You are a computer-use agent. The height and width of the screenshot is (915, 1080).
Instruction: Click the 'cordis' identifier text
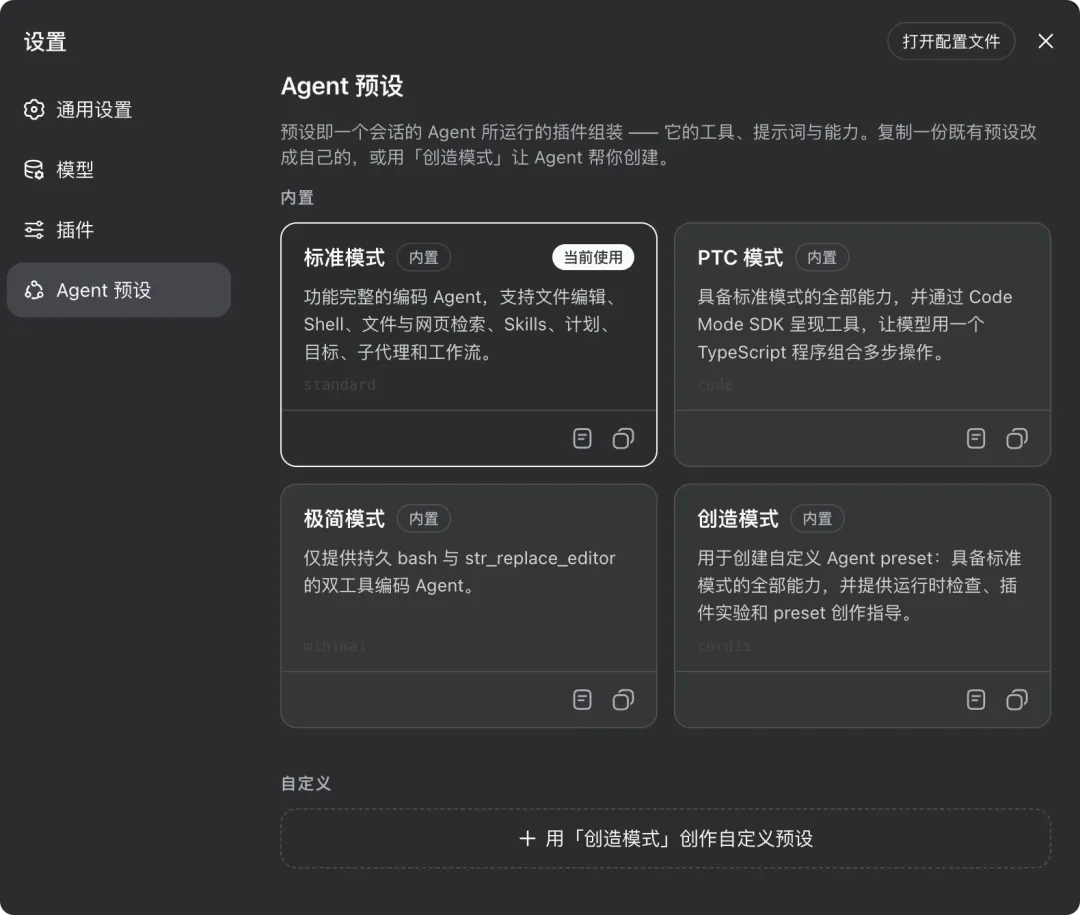coord(724,646)
